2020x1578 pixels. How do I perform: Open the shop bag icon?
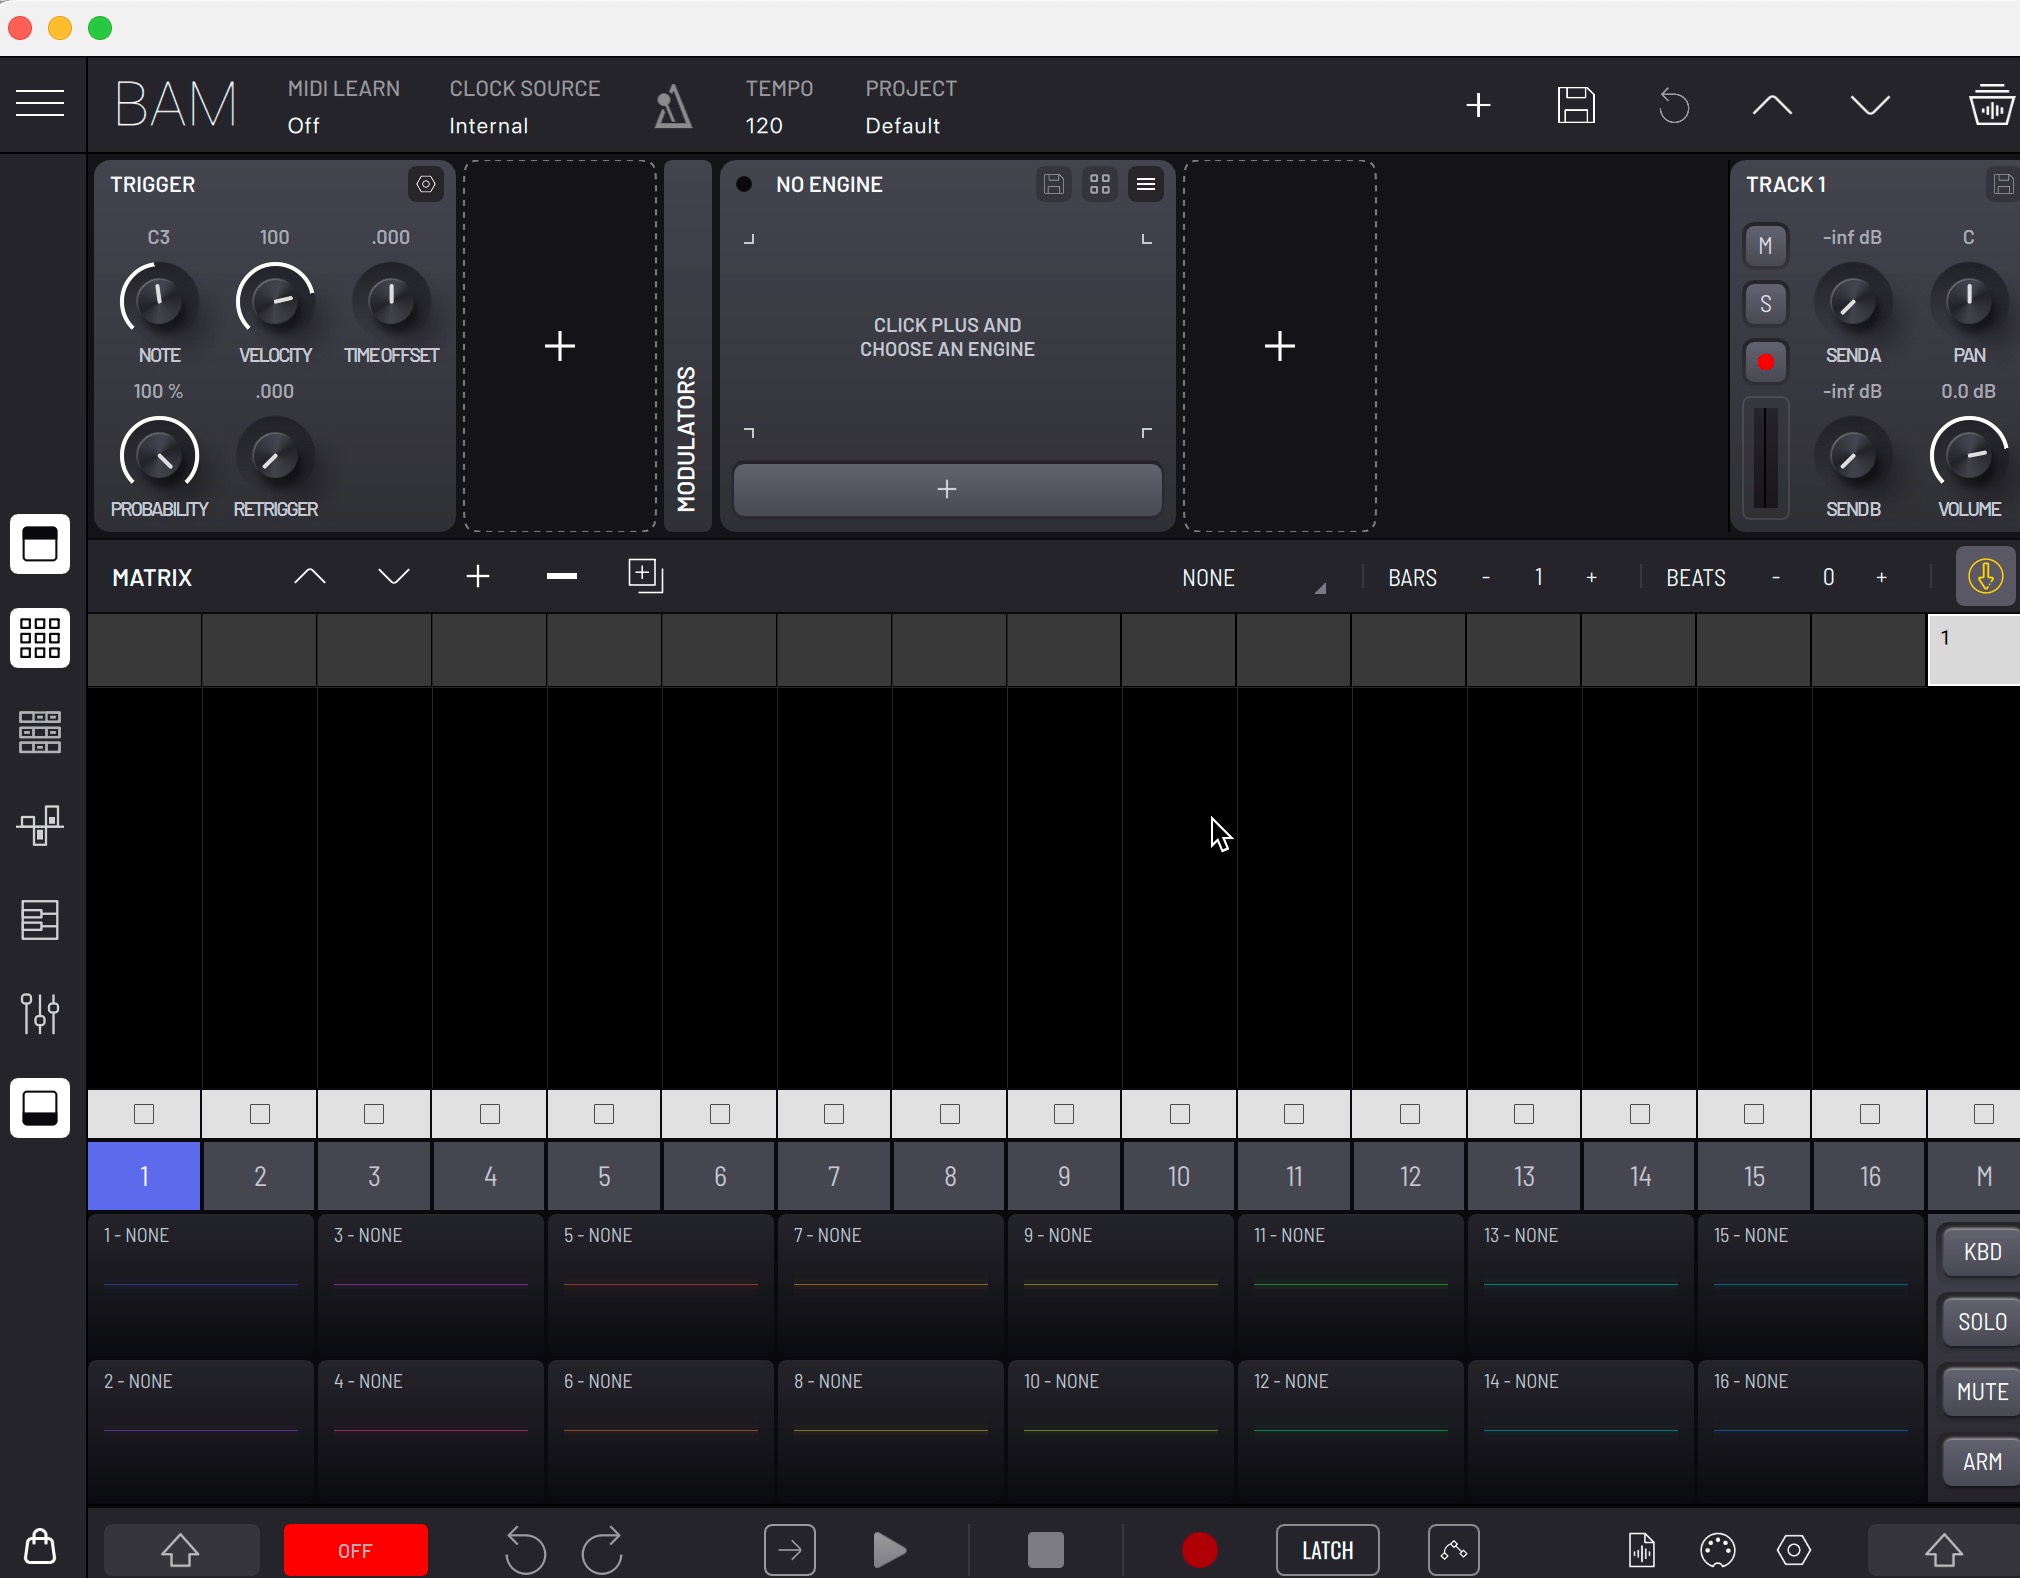40,1546
